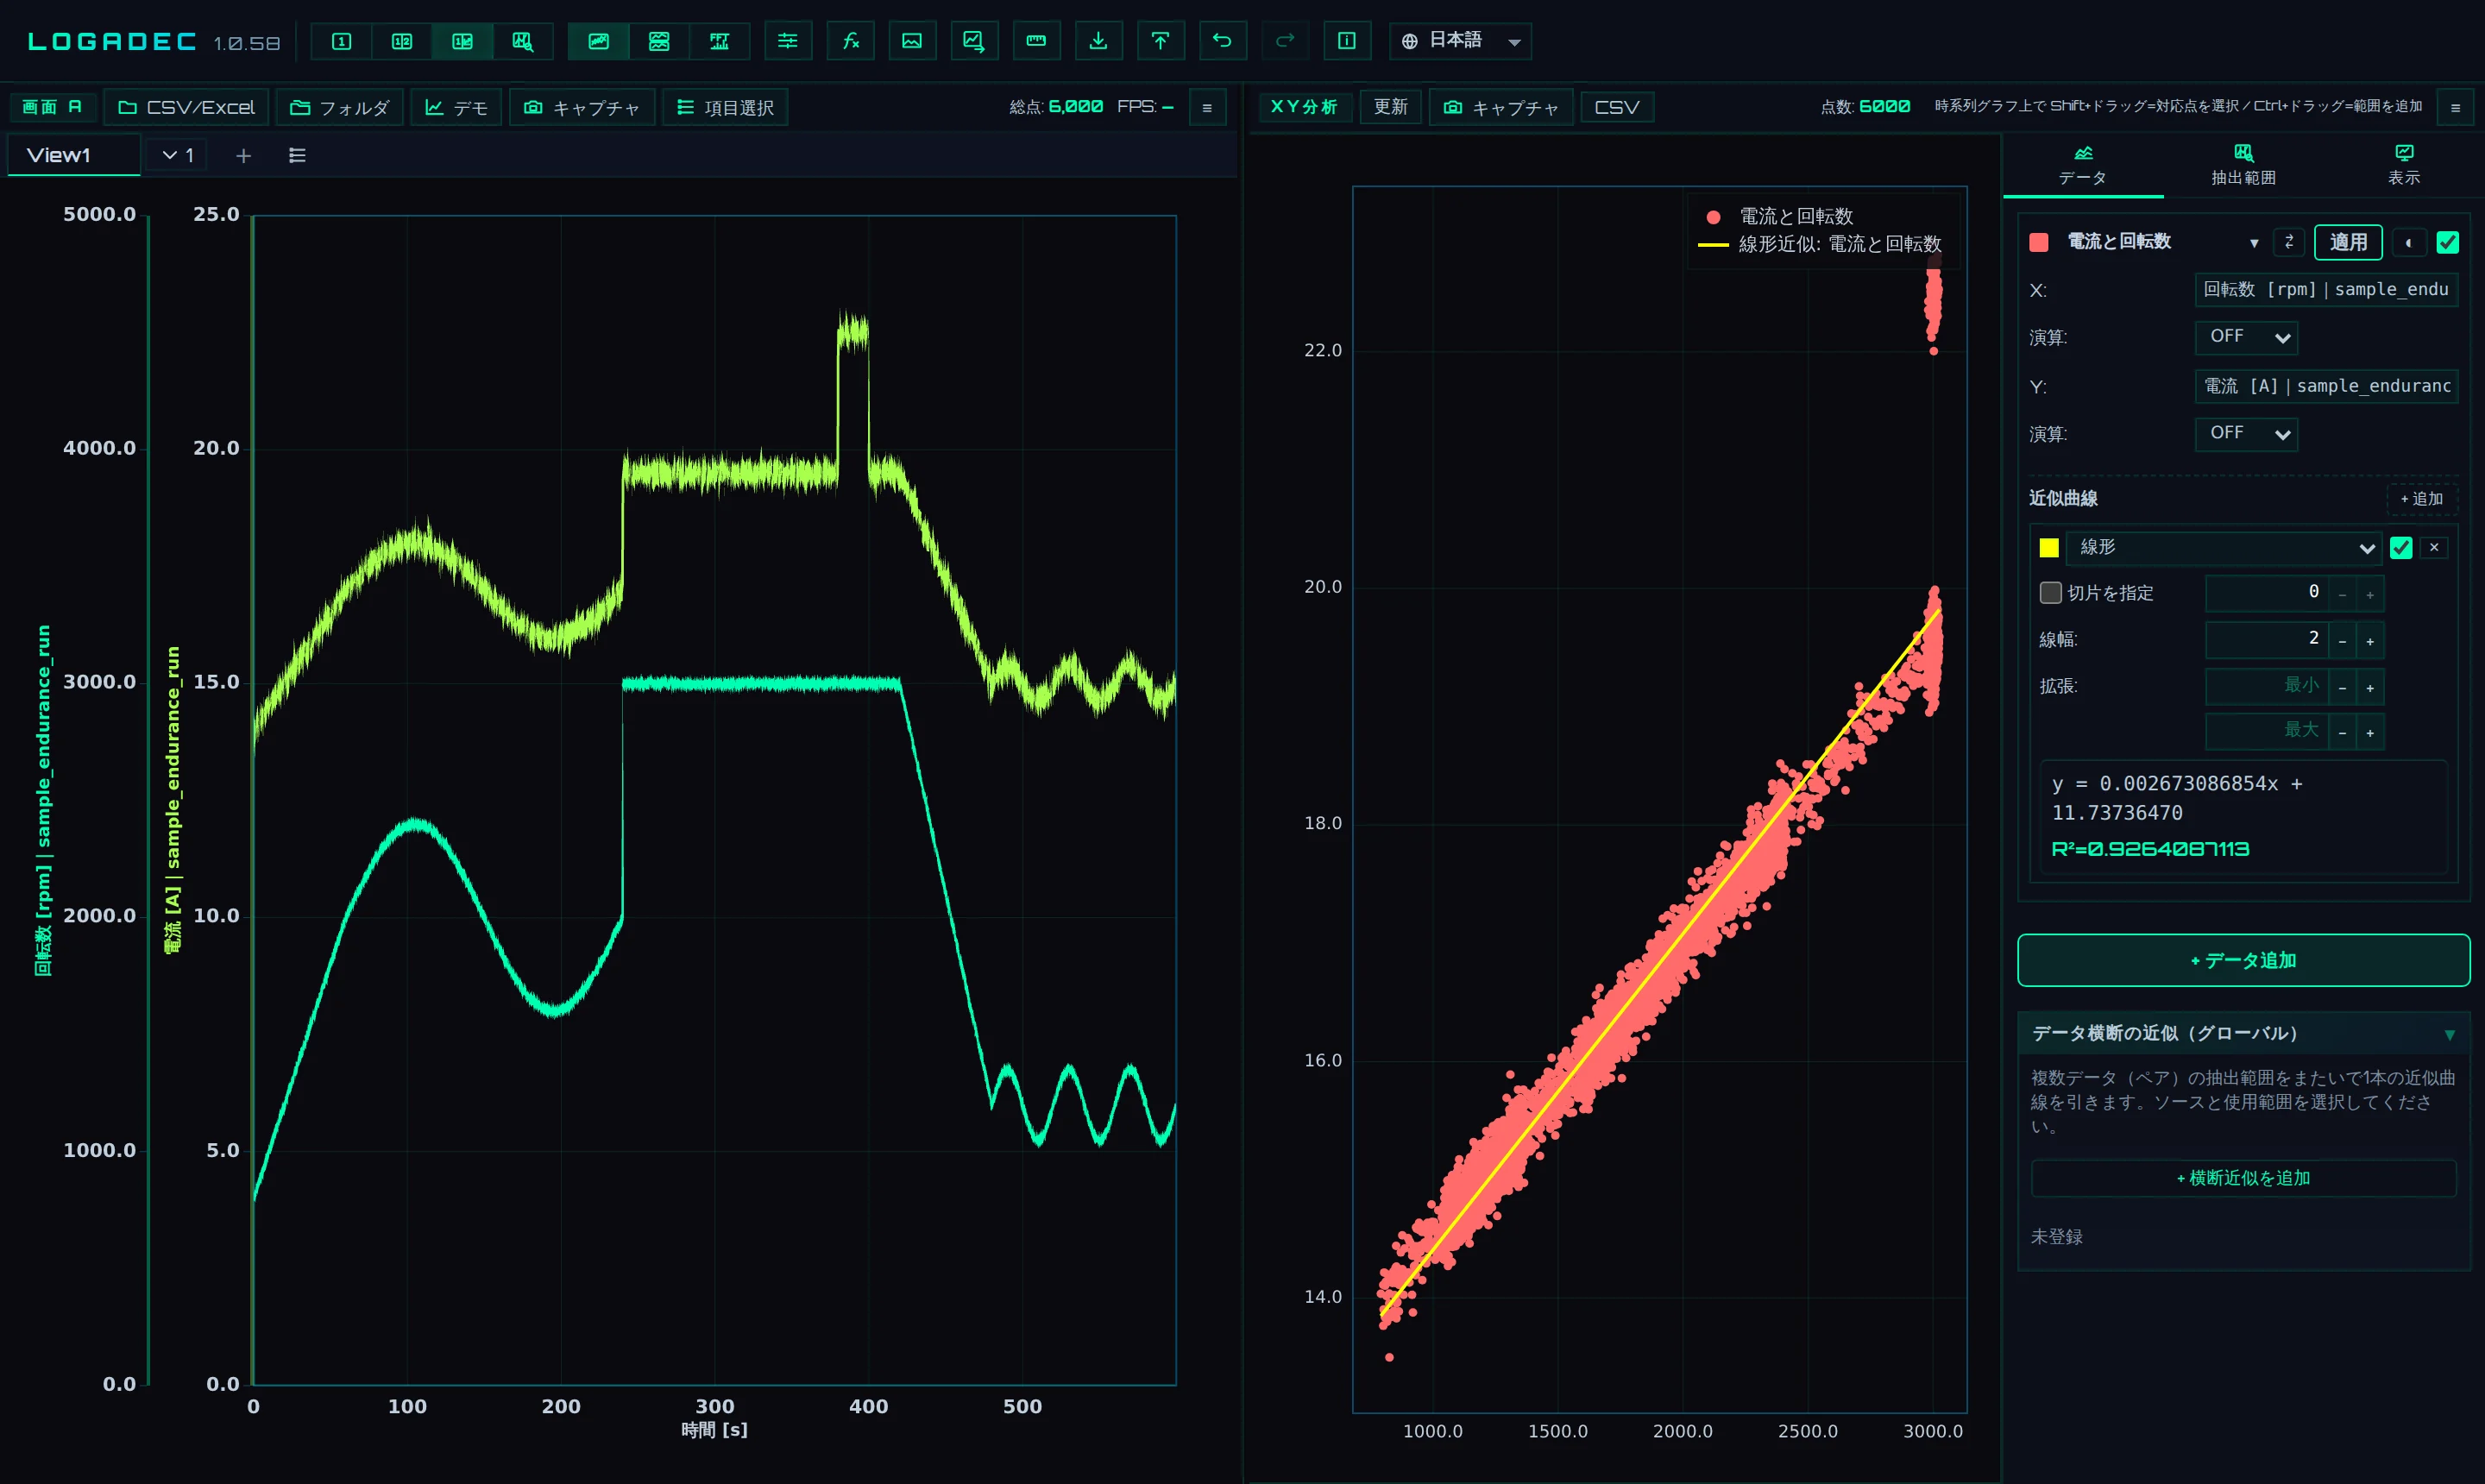Click the chart export arrow icon
Viewport: 2485px width, 1484px height.
click(974, 41)
